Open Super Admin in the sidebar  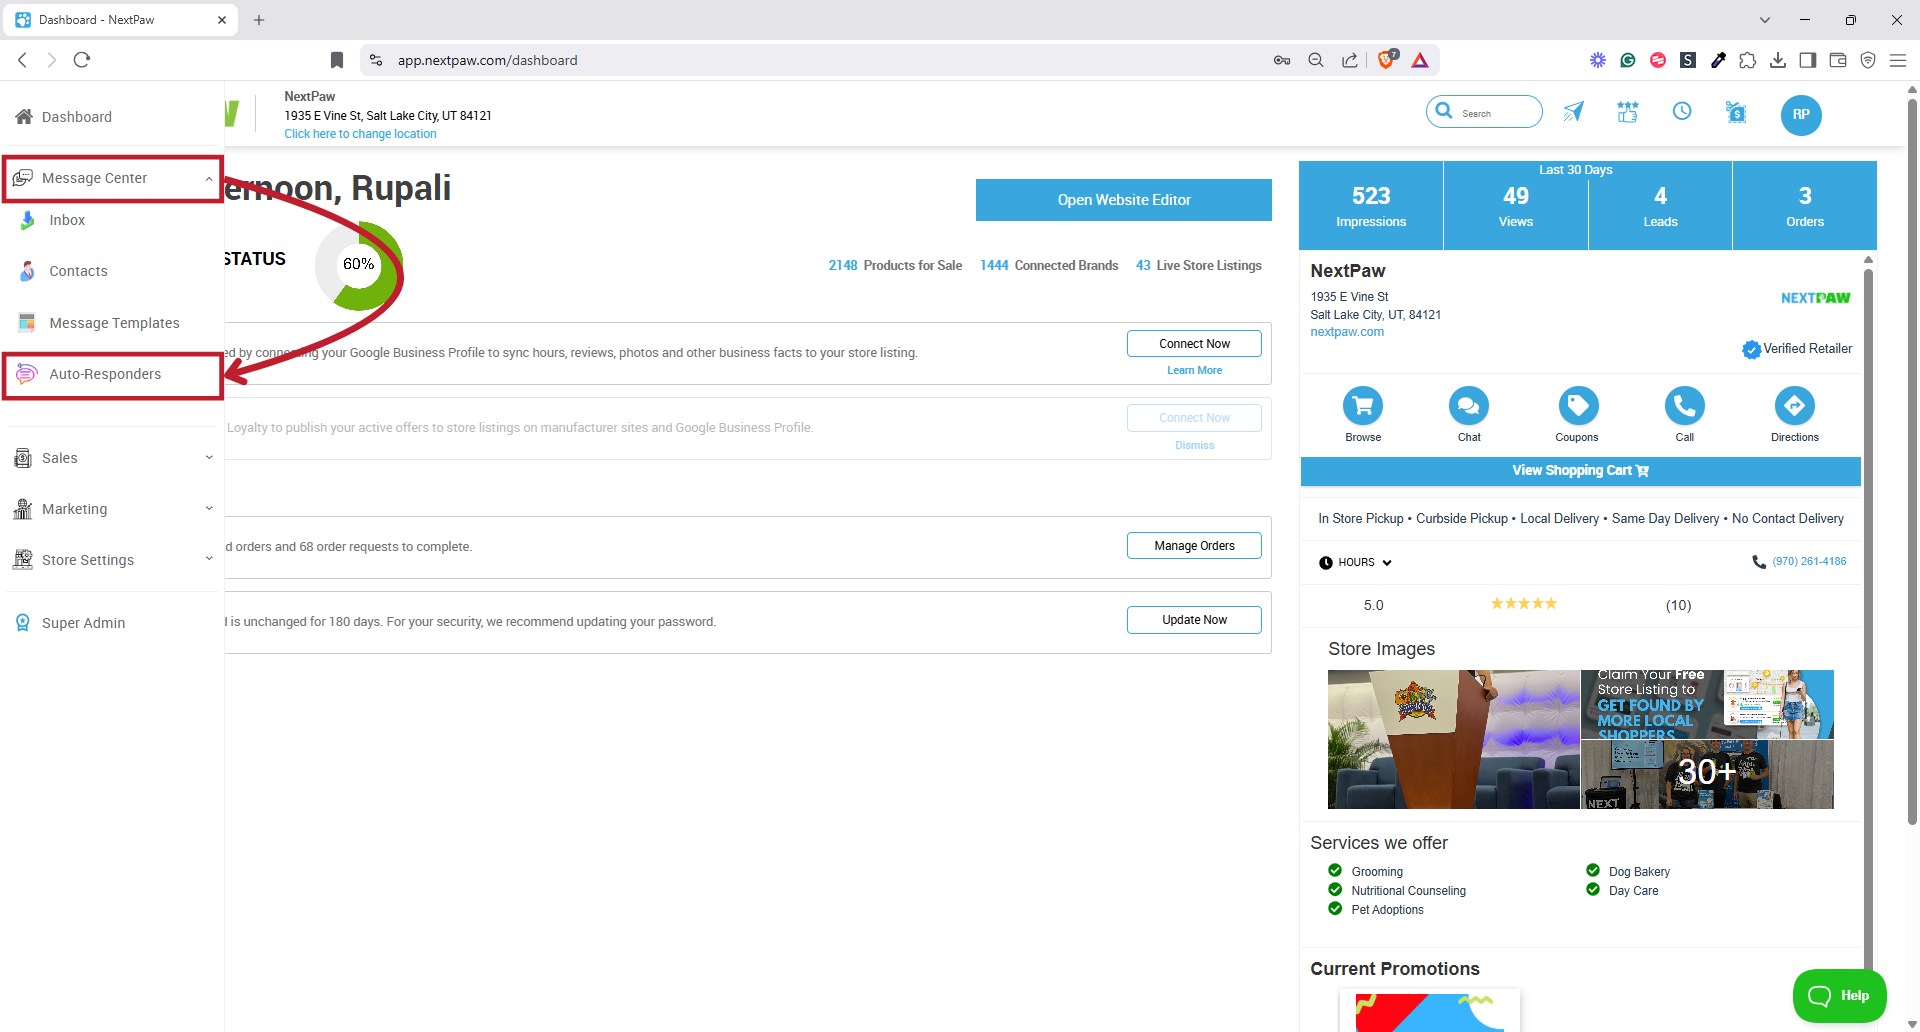[x=83, y=623]
